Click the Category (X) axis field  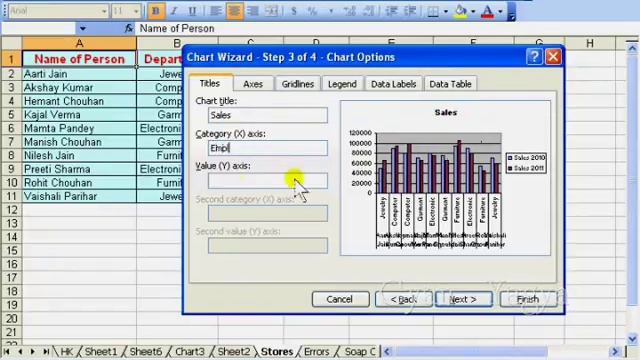click(268, 148)
